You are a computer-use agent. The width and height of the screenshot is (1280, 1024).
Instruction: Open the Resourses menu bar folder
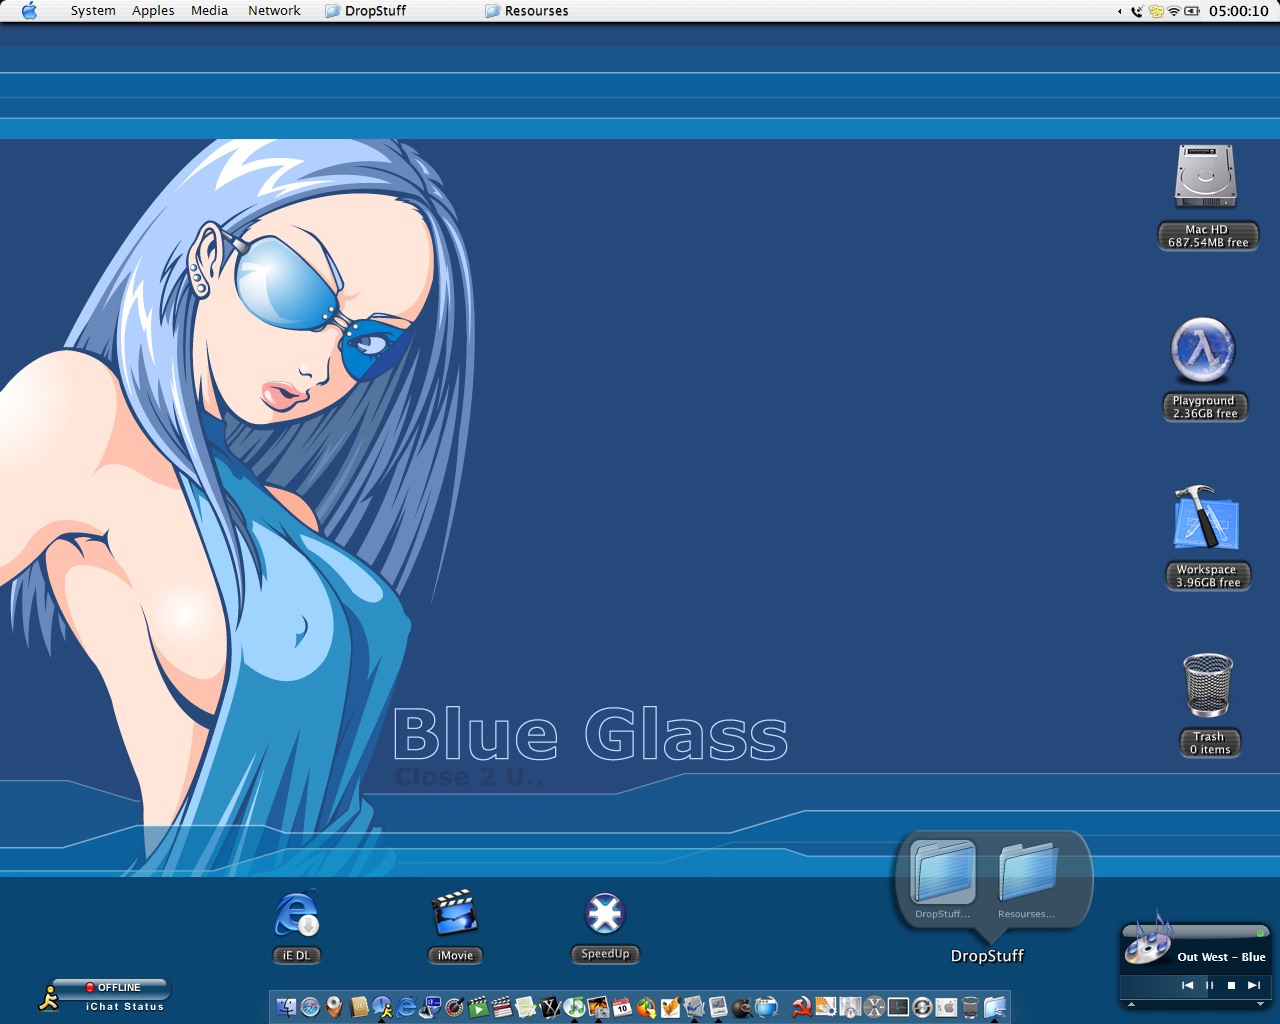click(527, 11)
